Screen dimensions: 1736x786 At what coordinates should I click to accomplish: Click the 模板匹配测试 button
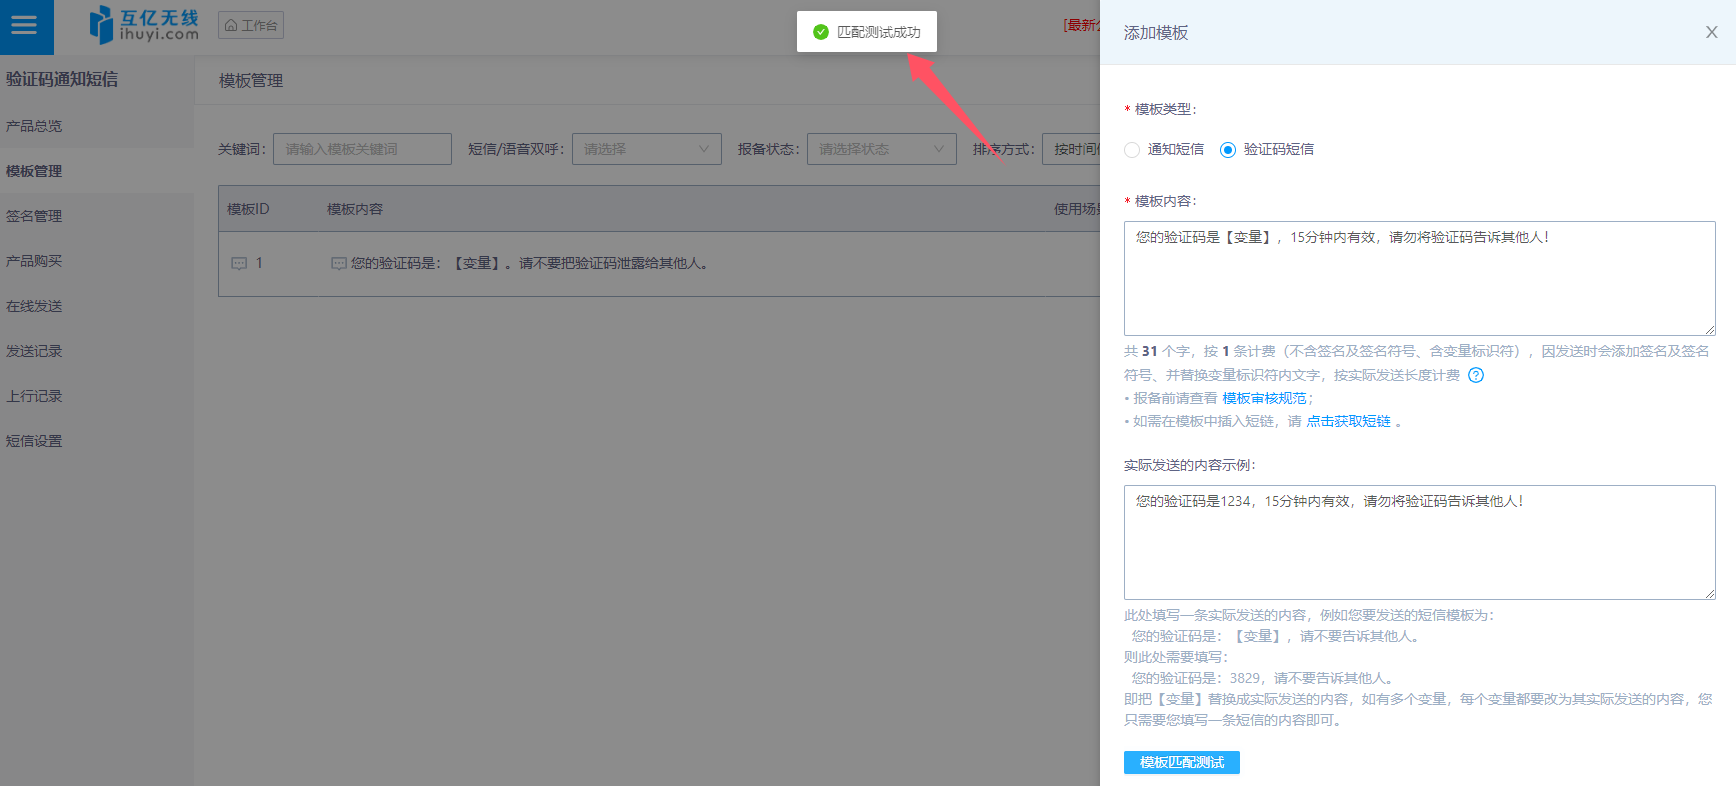coord(1181,762)
